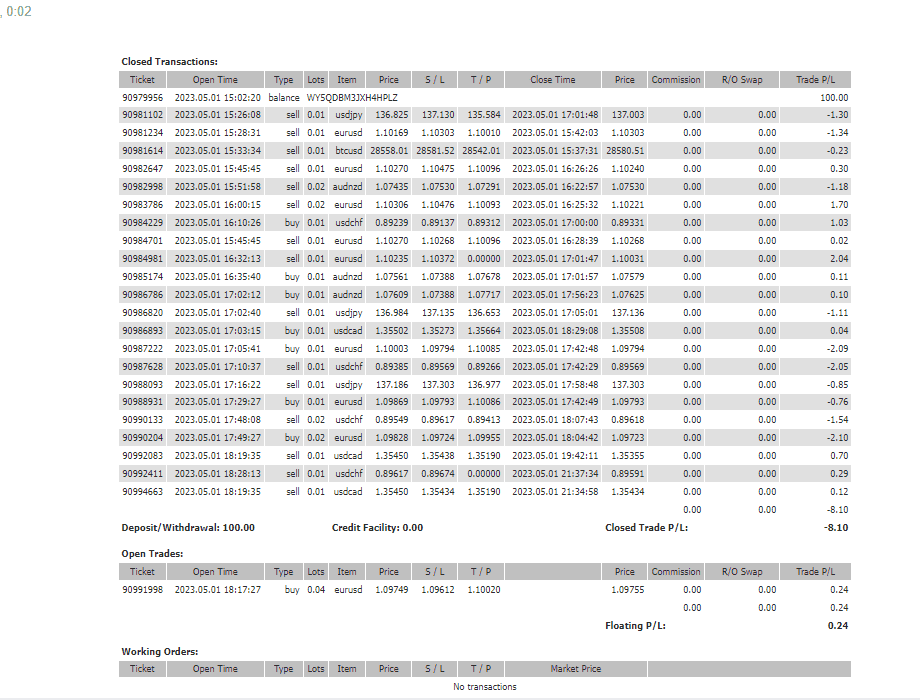Viewport: 920px width, 700px height.
Task: Select ticket 90987628
Action: click(143, 367)
